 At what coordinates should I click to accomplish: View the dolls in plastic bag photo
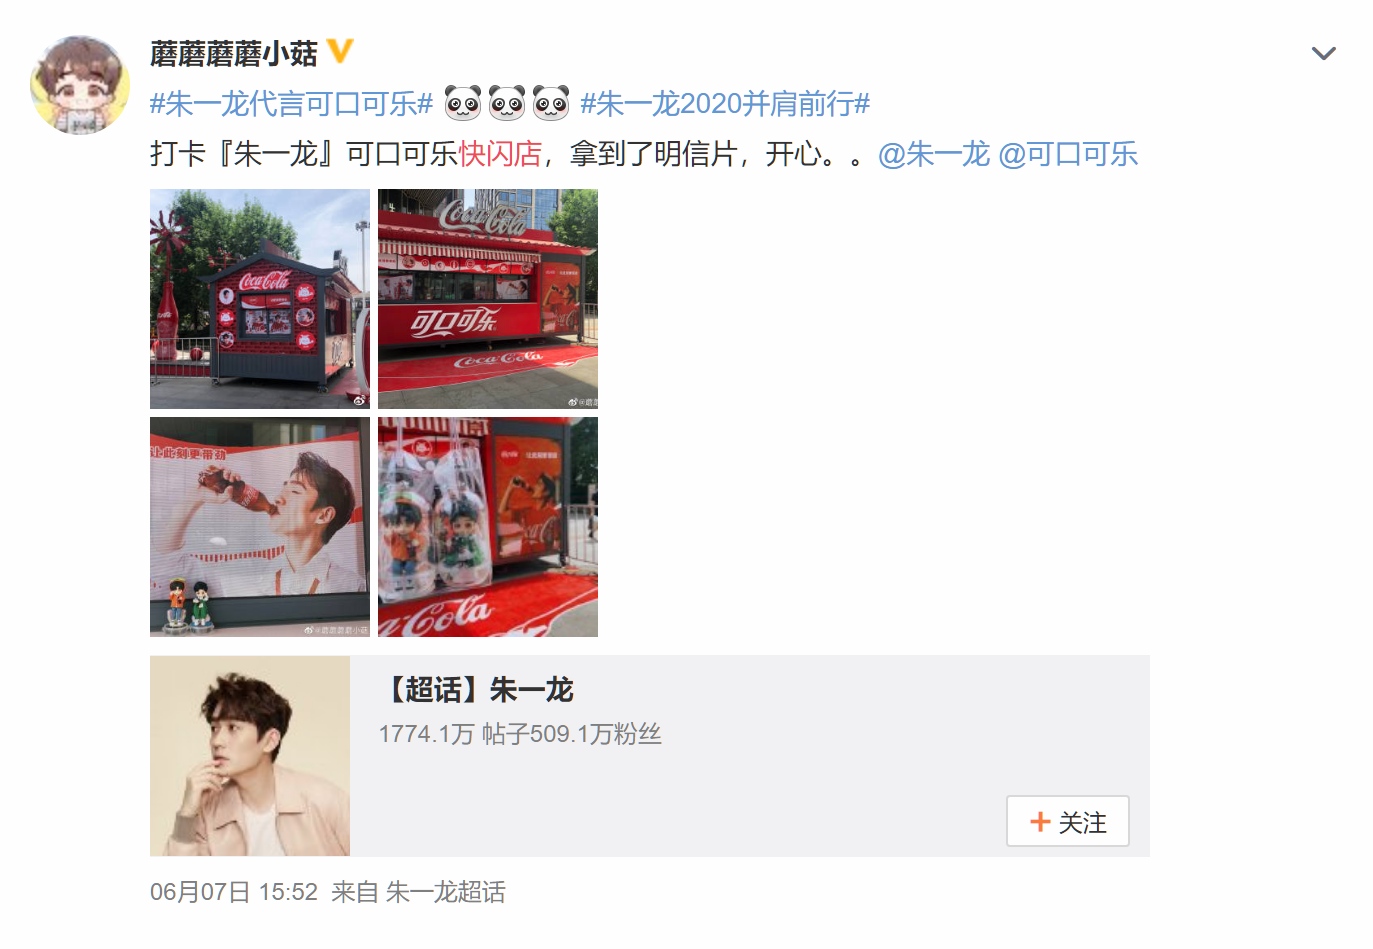click(488, 527)
